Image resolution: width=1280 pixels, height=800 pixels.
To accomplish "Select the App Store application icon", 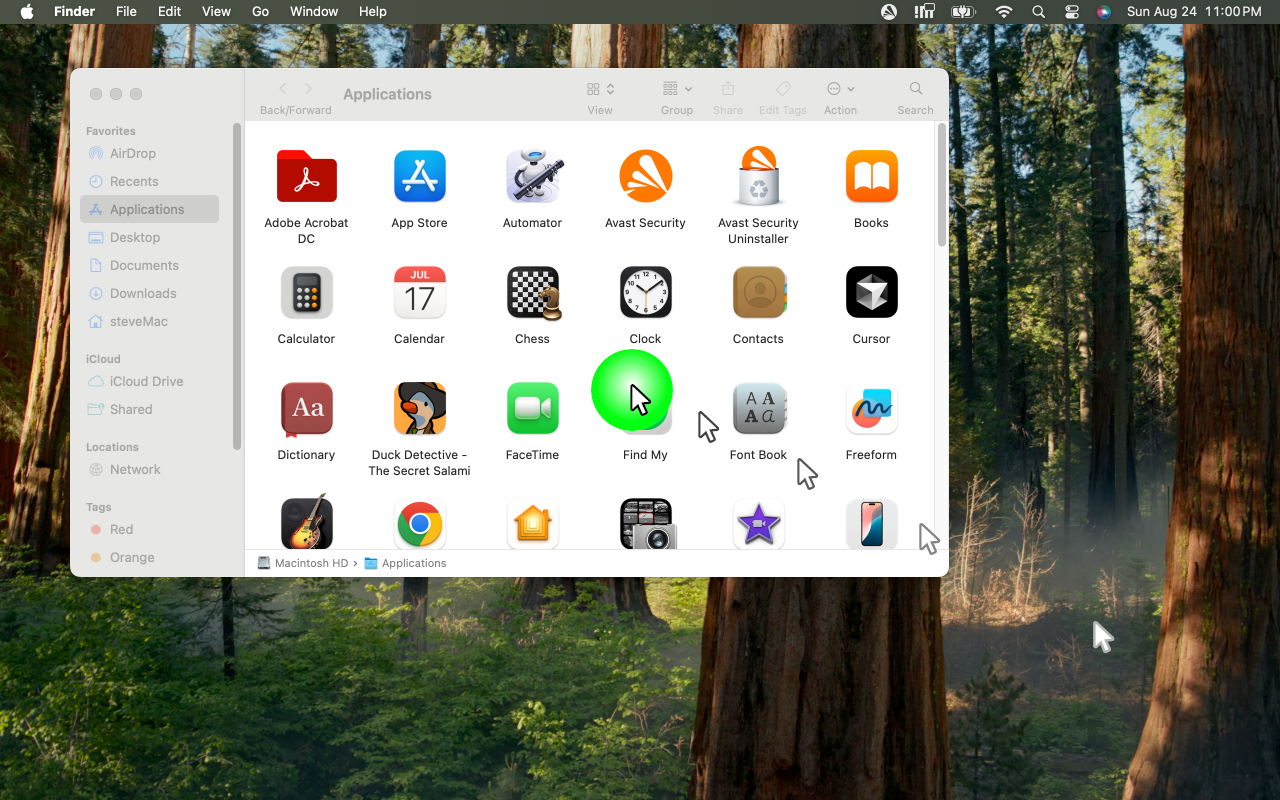I will point(419,176).
